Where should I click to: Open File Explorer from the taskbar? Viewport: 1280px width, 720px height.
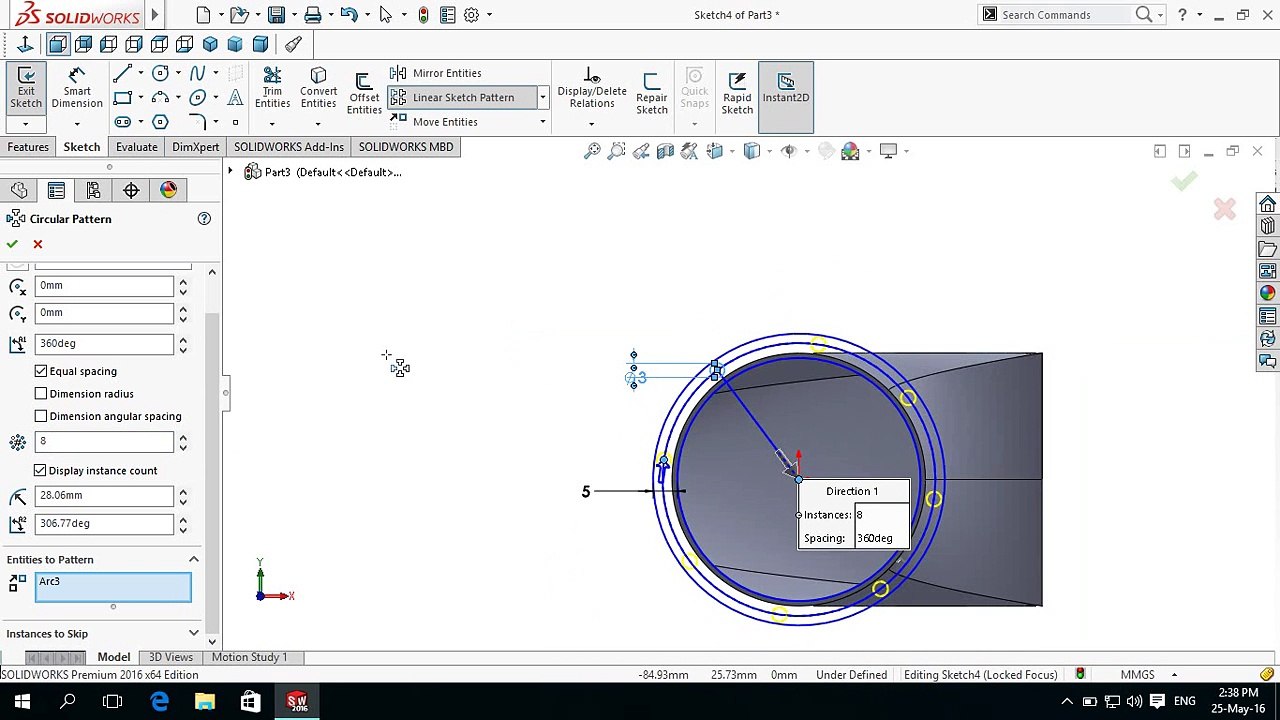click(205, 702)
